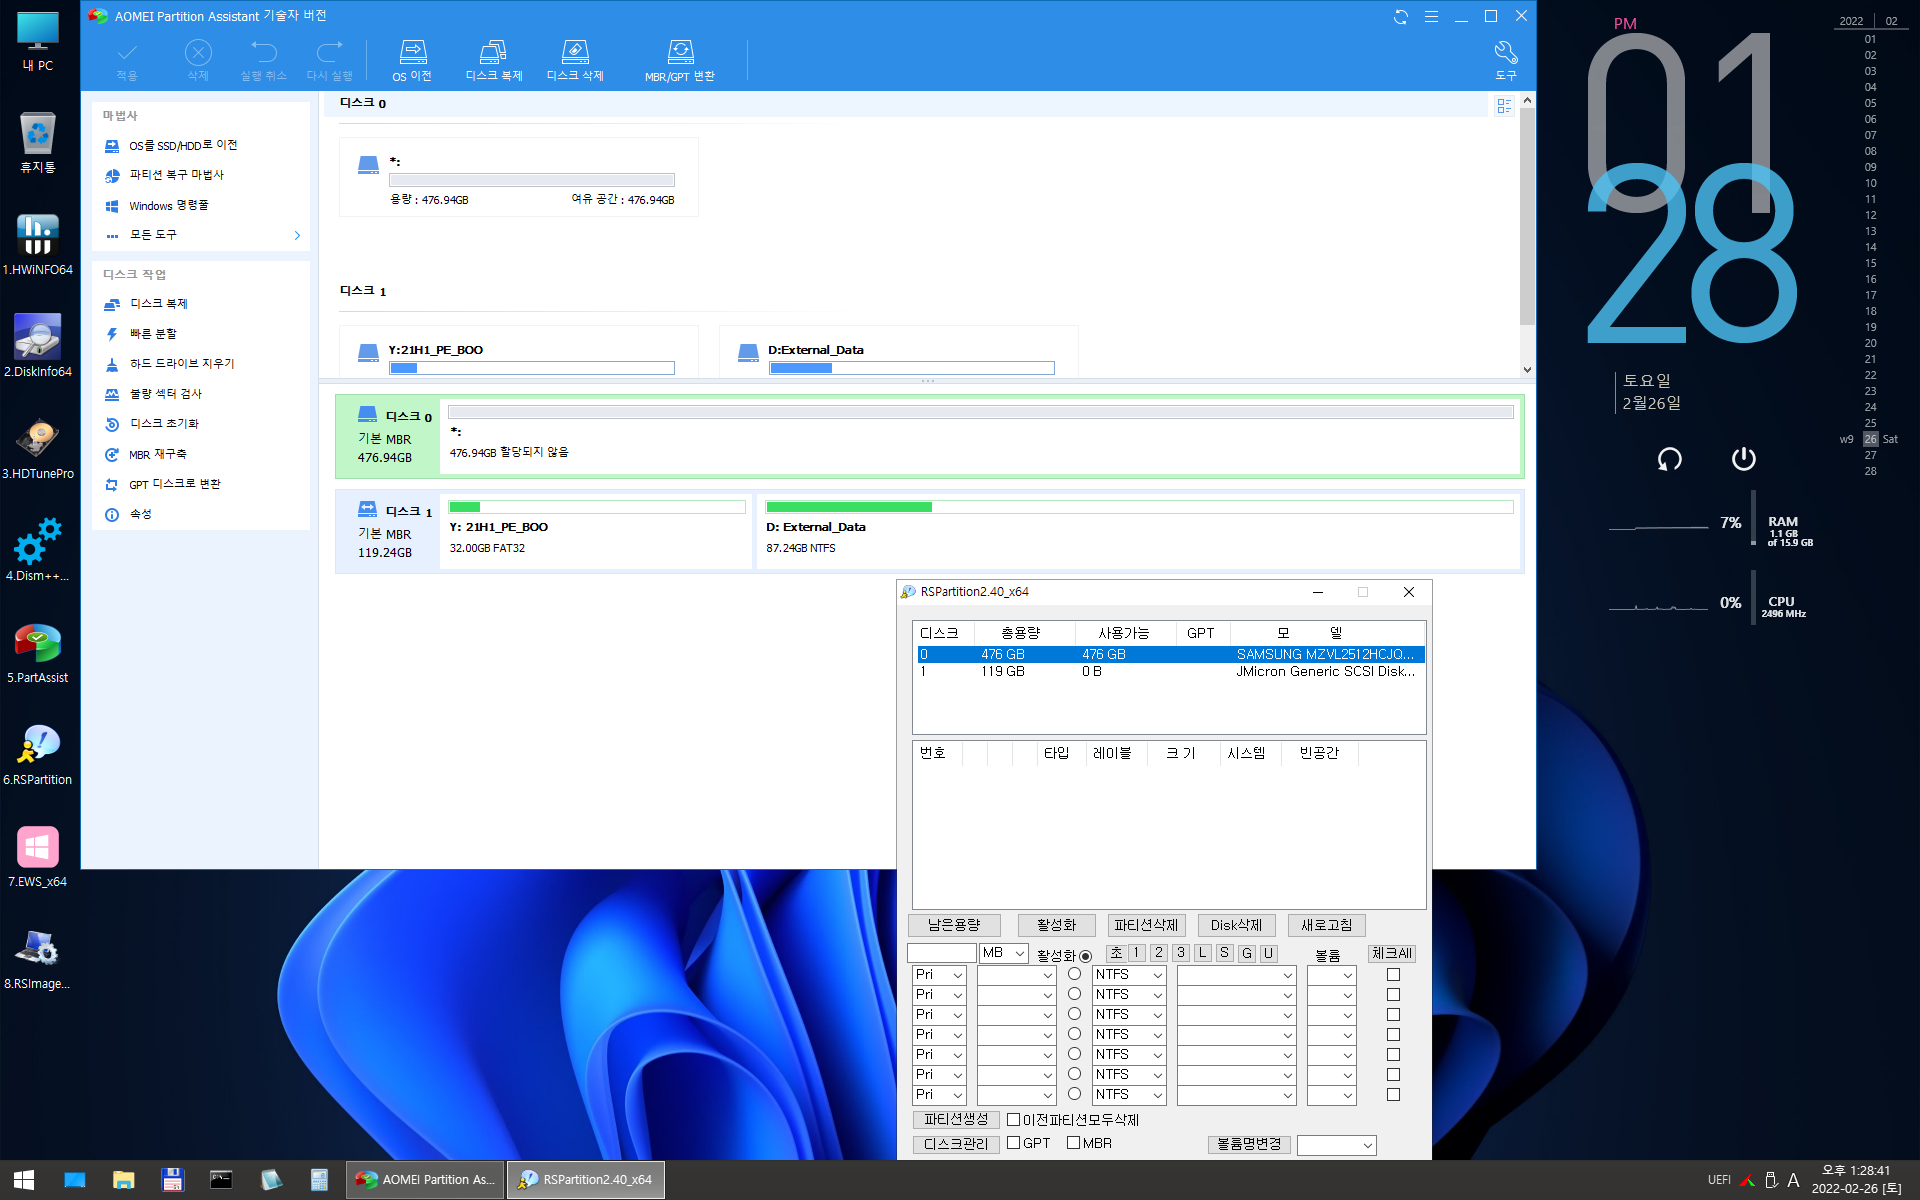Launch 3.HDTunePro desktop shortcut
This screenshot has width=1920, height=1200.
(x=38, y=449)
